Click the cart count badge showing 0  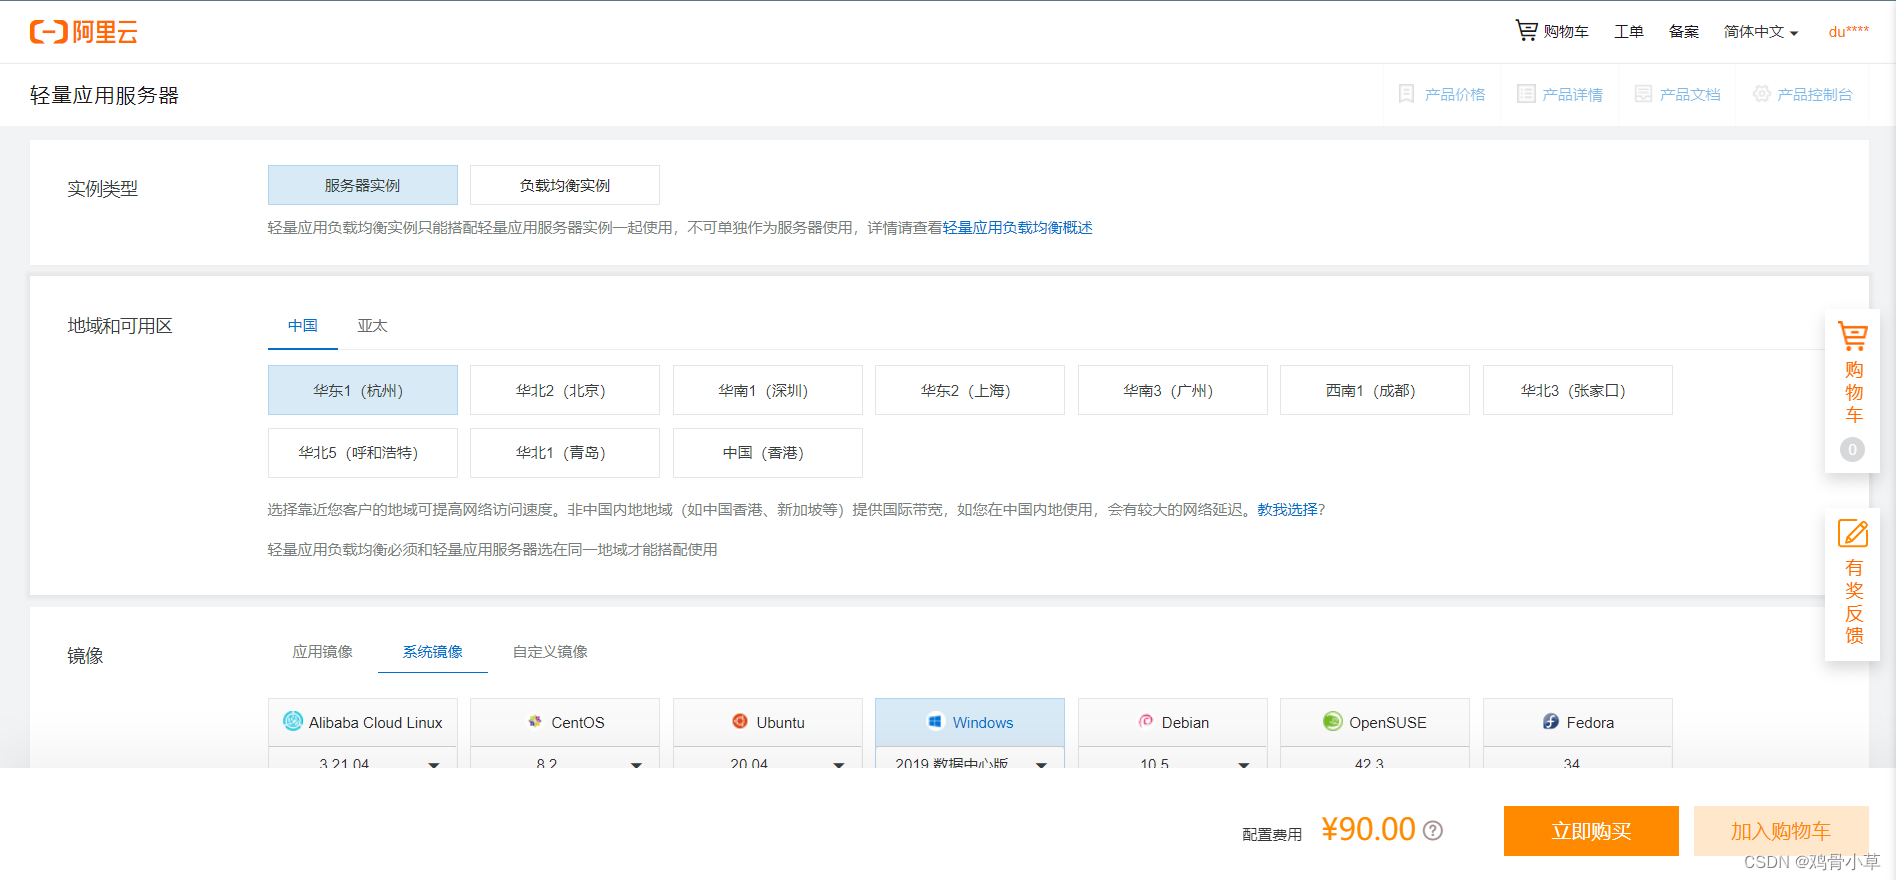coord(1852,450)
